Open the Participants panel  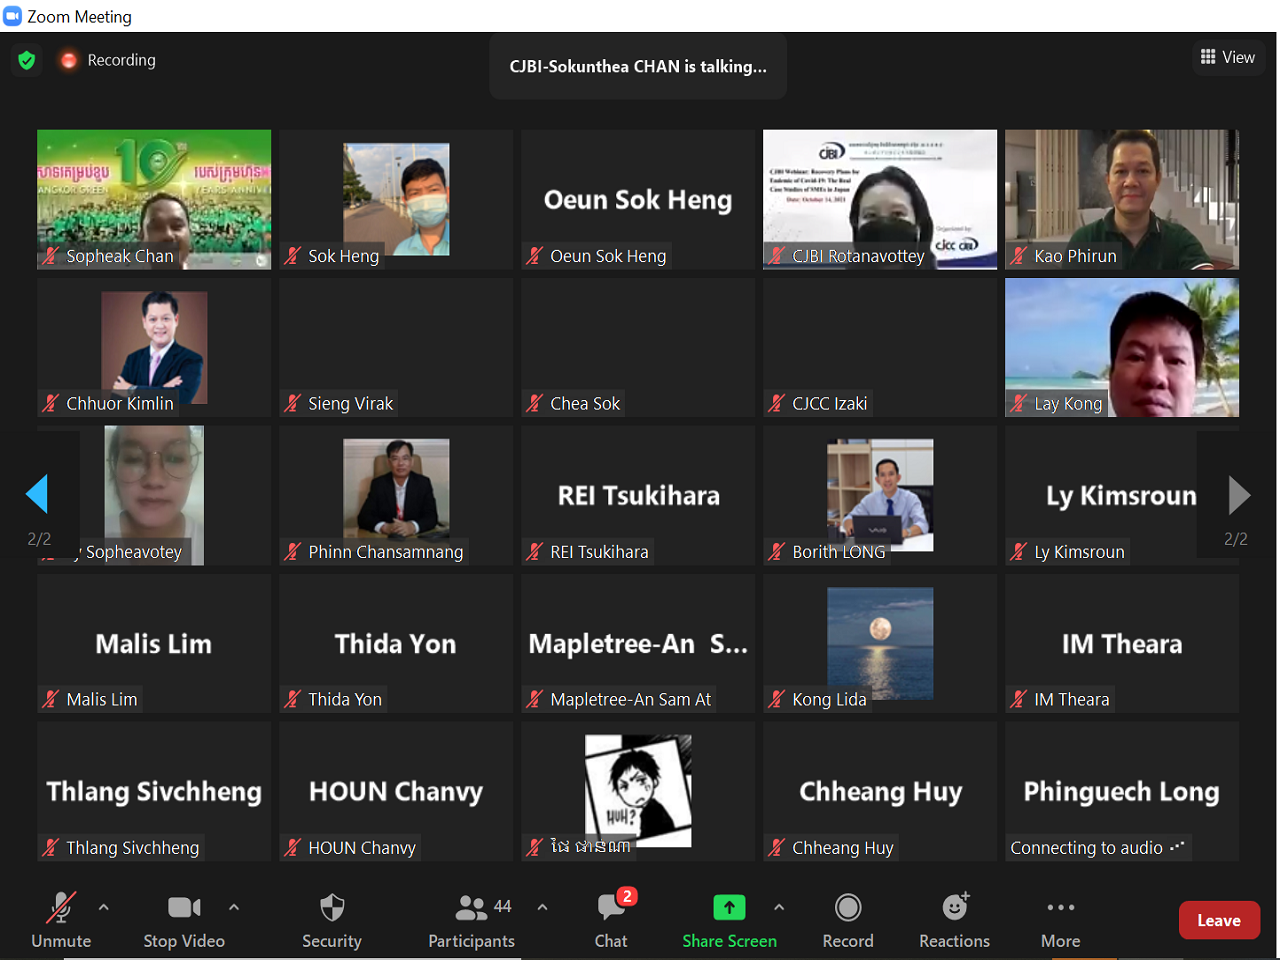pos(471,908)
